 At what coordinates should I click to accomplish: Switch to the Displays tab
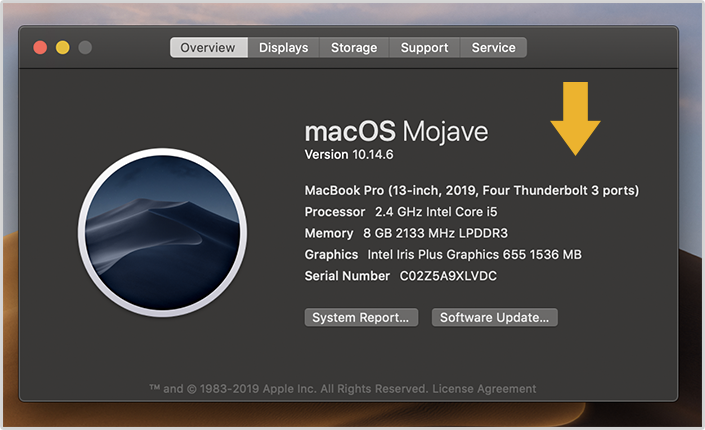pos(283,47)
